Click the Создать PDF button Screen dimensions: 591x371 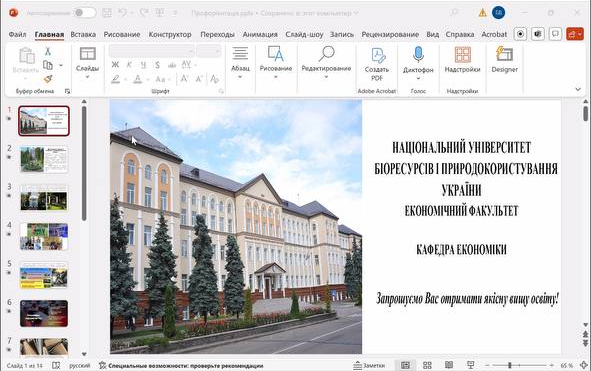[377, 64]
